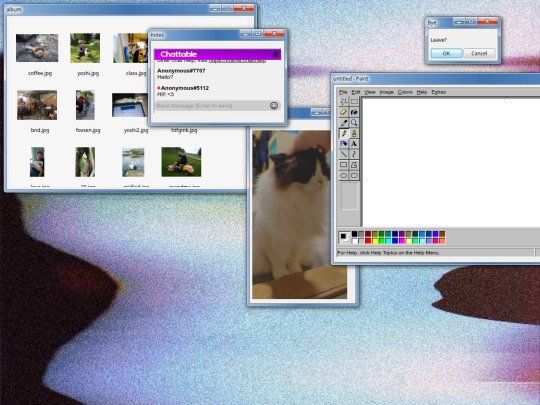Select the Pencil tool in Paint
540x405 pixels.
click(343, 133)
